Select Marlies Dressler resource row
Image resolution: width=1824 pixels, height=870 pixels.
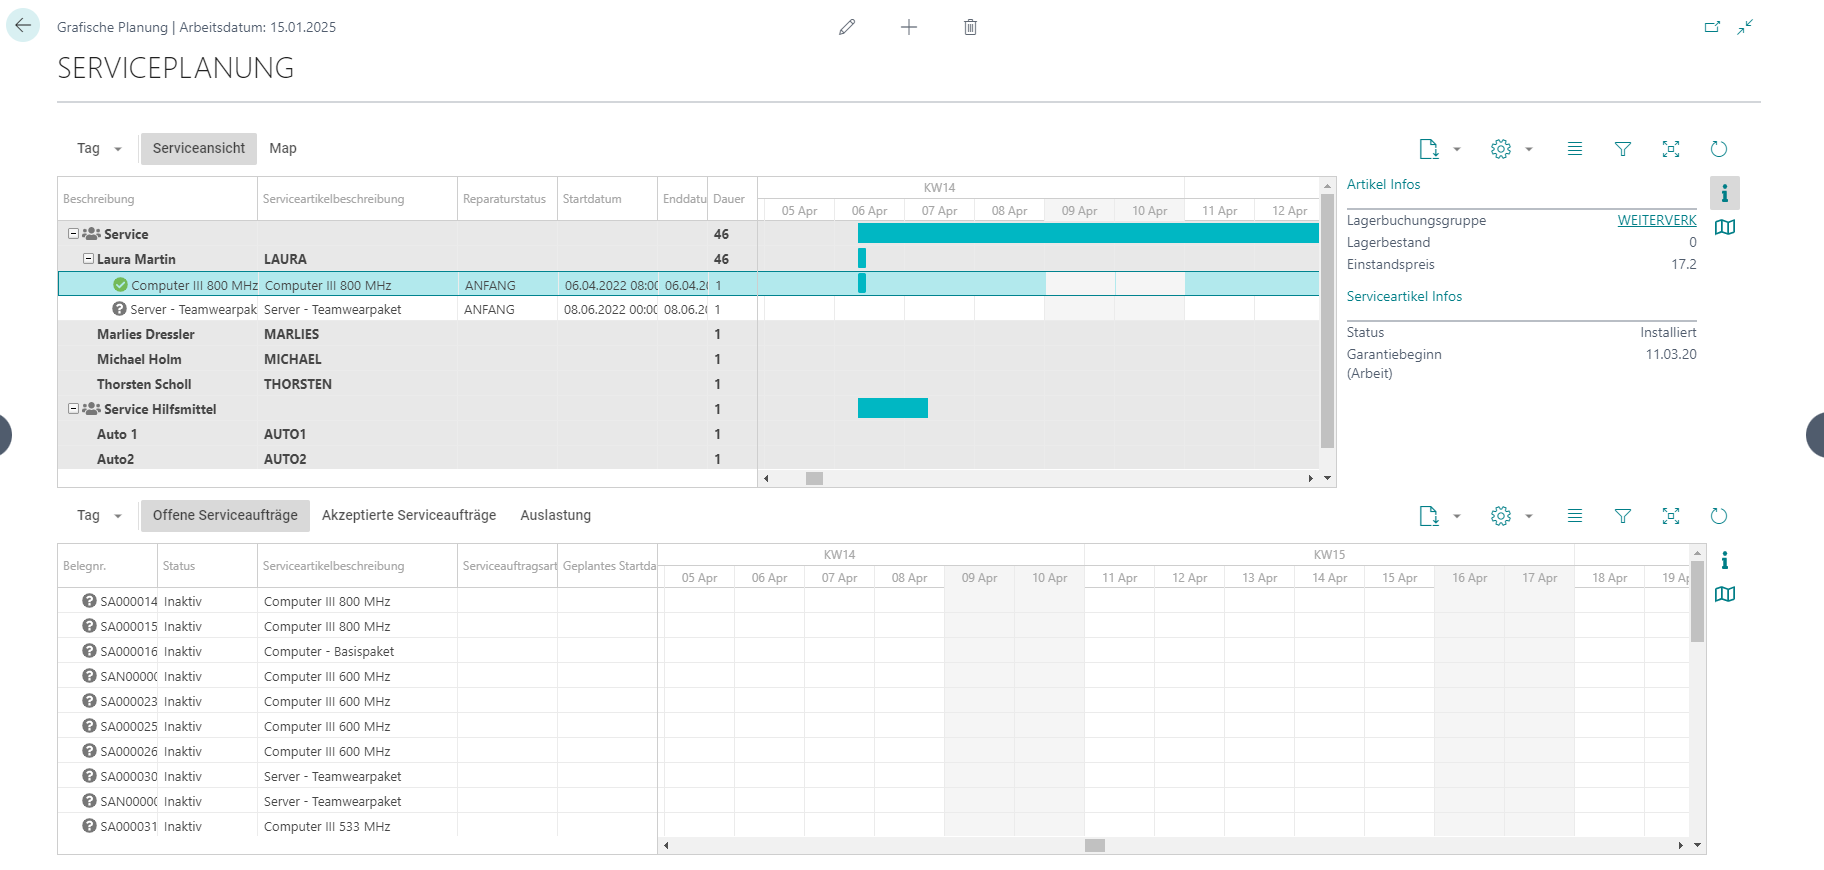click(408, 334)
